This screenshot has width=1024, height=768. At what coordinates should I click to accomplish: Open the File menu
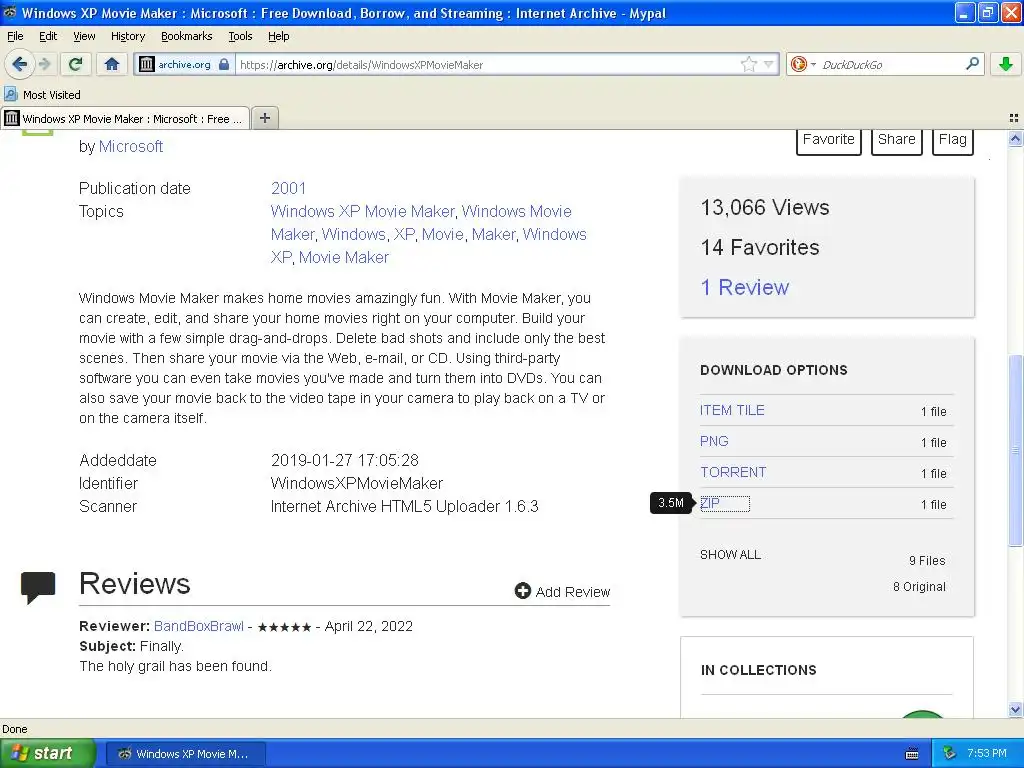(x=15, y=36)
